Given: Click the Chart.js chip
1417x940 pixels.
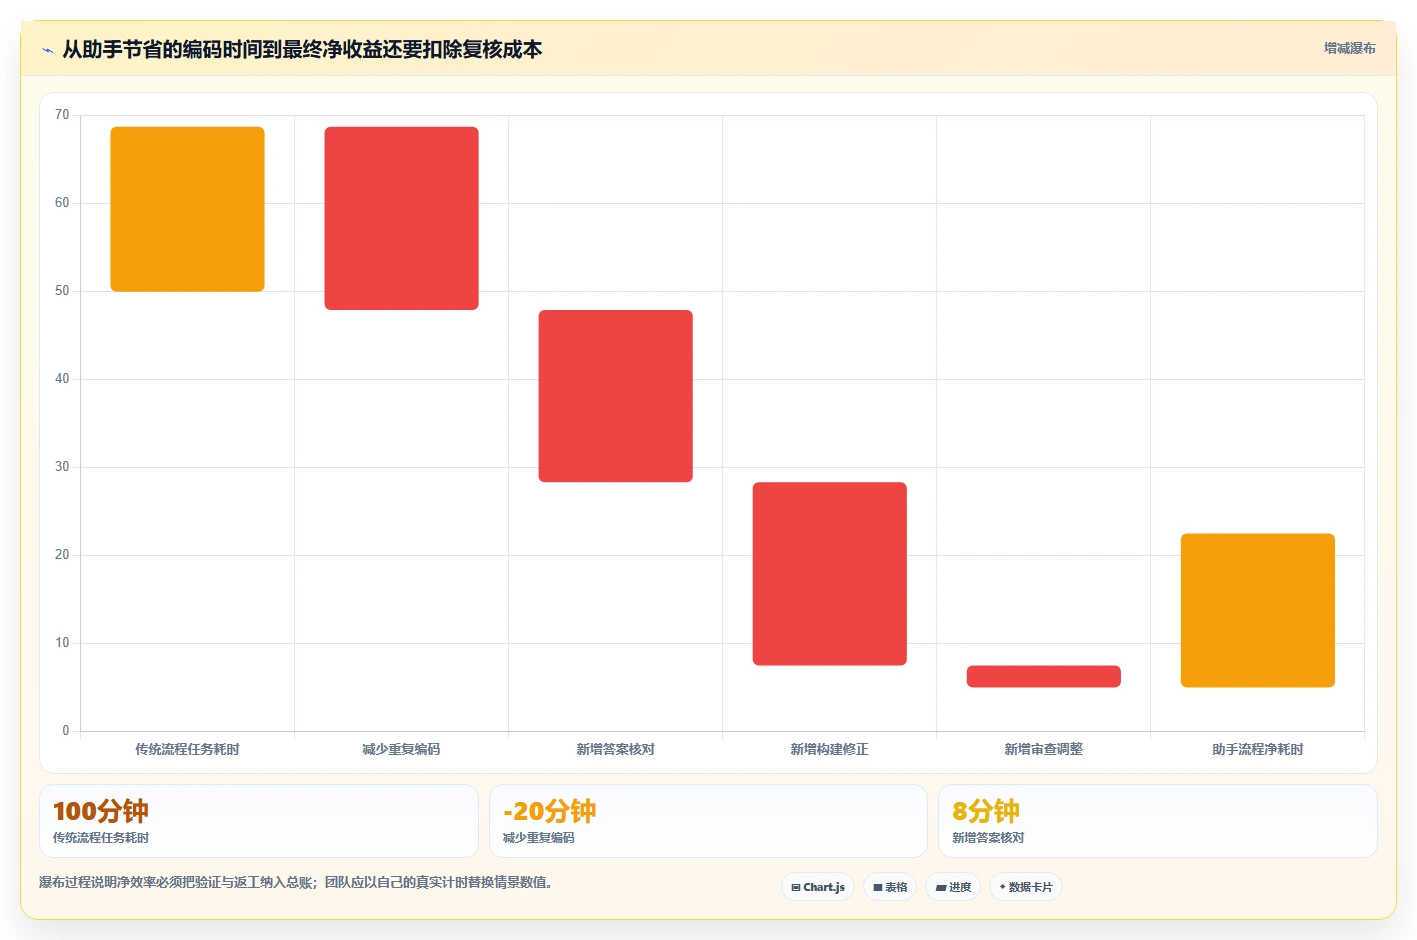Looking at the screenshot, I should pos(818,887).
